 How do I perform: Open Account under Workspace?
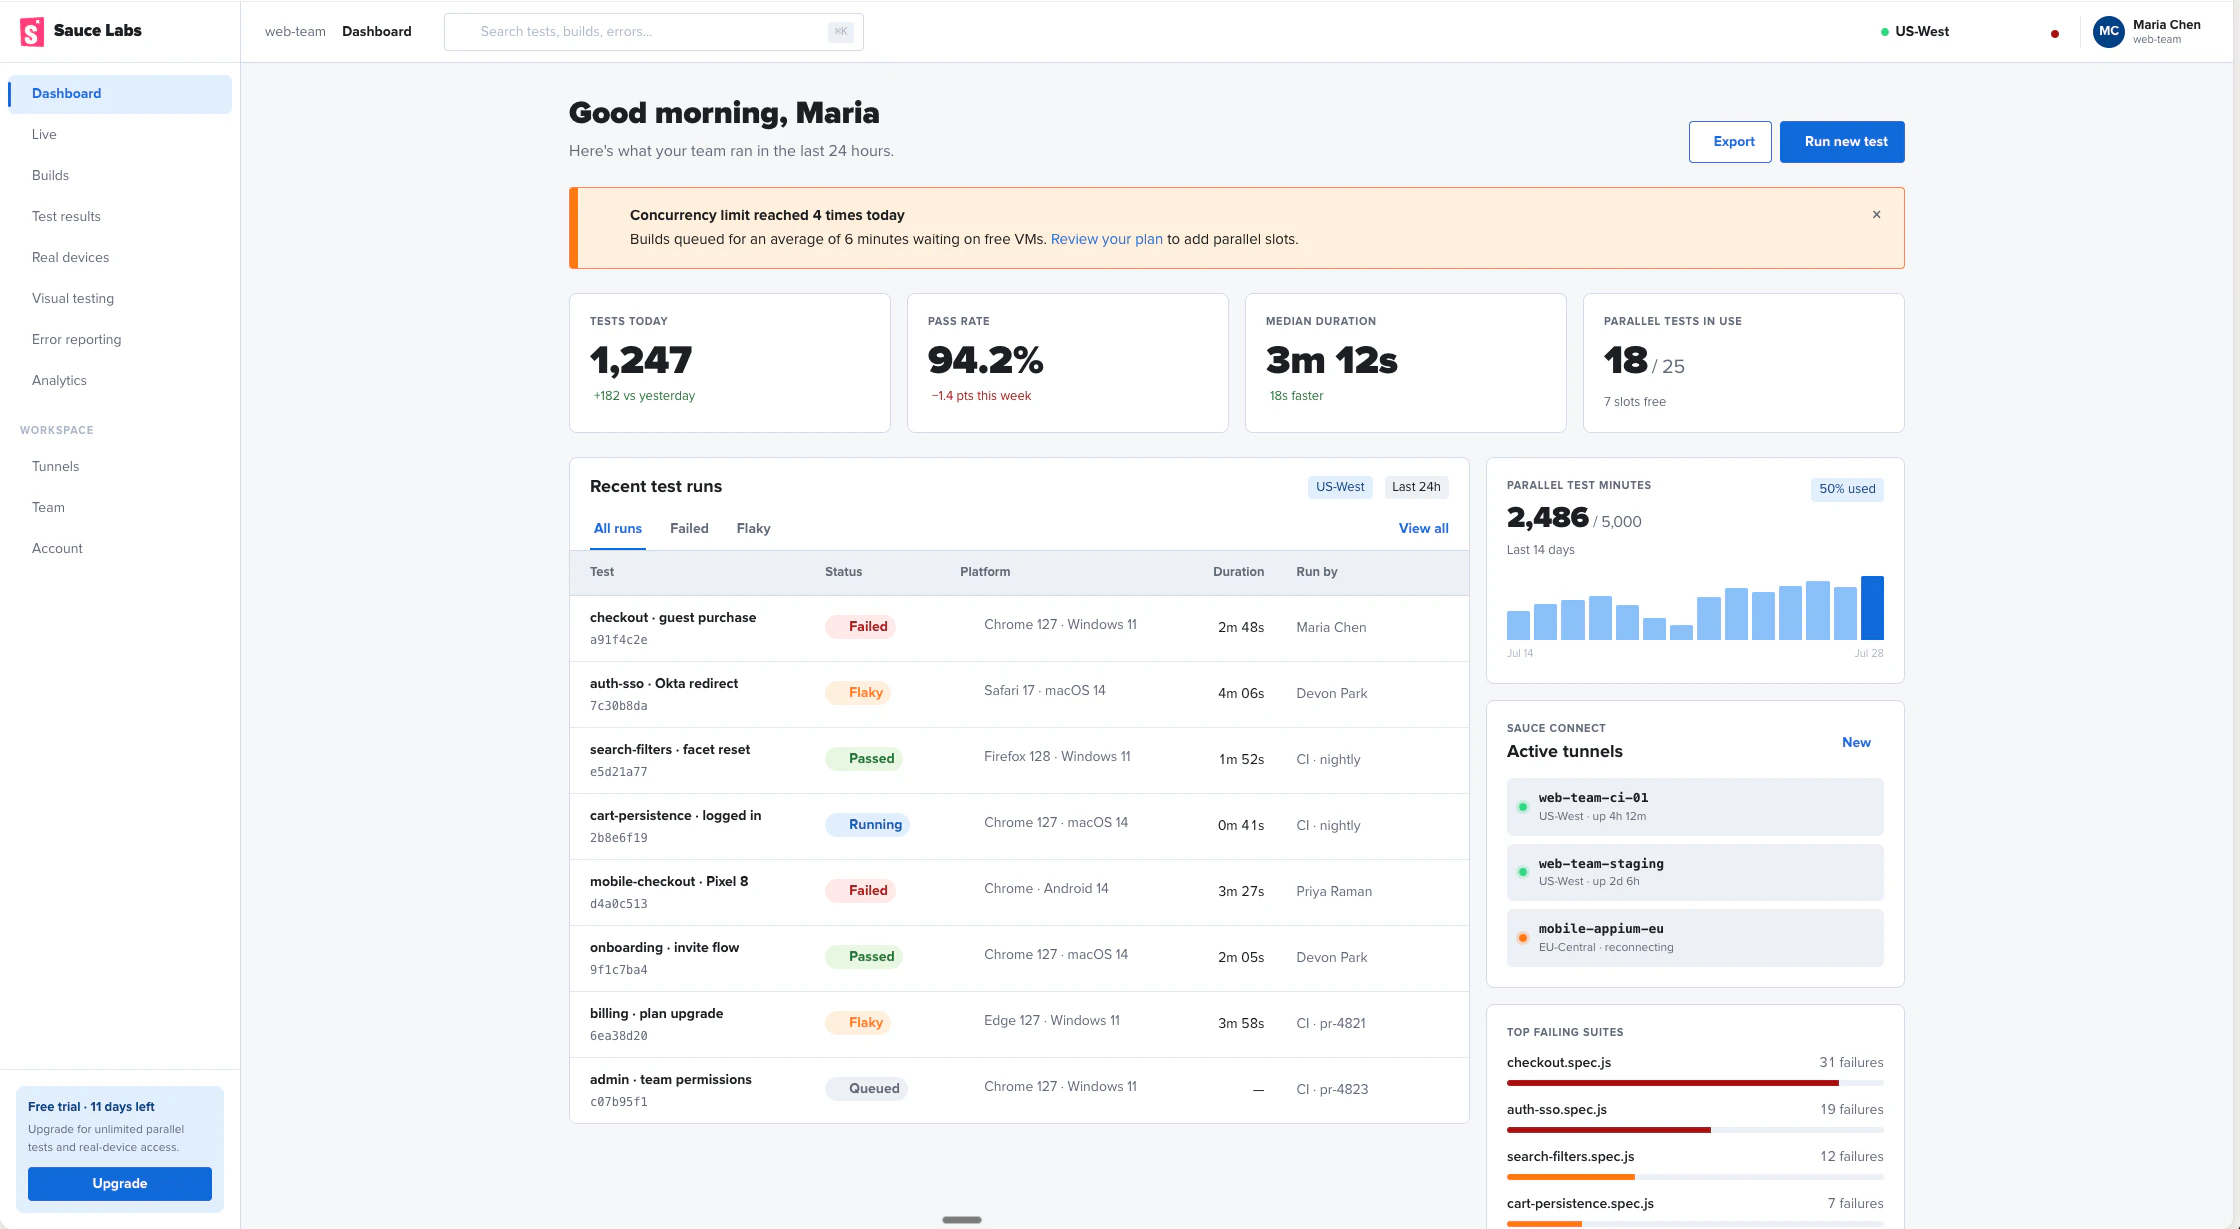pos(120,549)
